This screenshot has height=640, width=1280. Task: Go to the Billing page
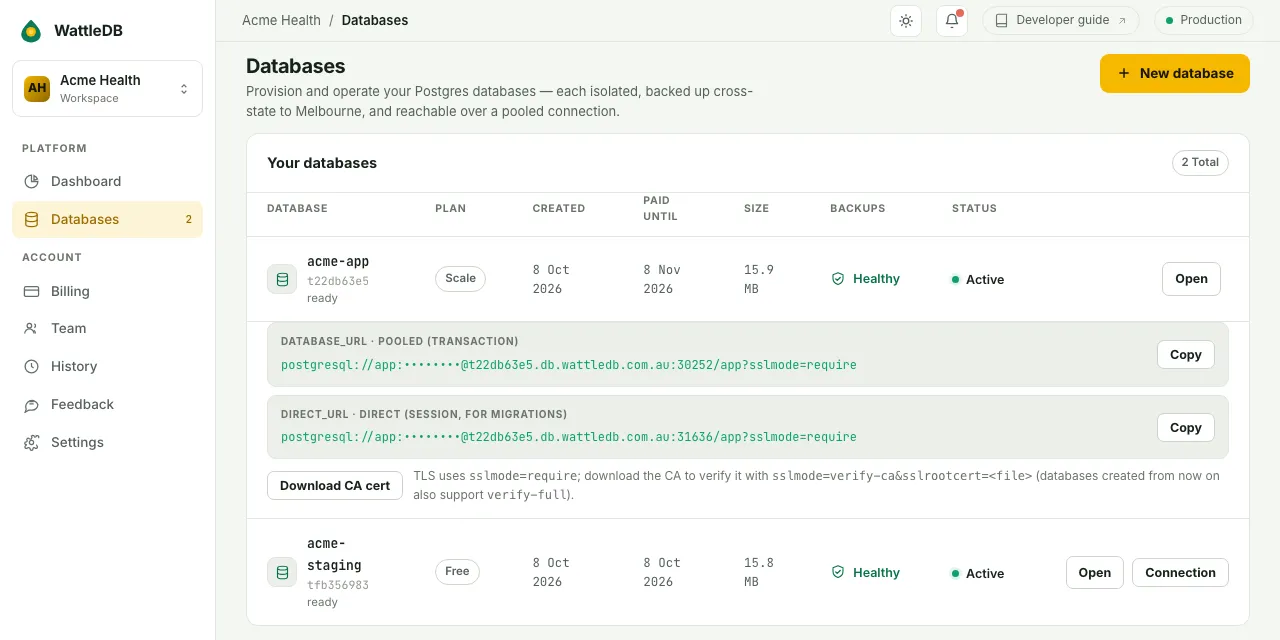[107, 291]
